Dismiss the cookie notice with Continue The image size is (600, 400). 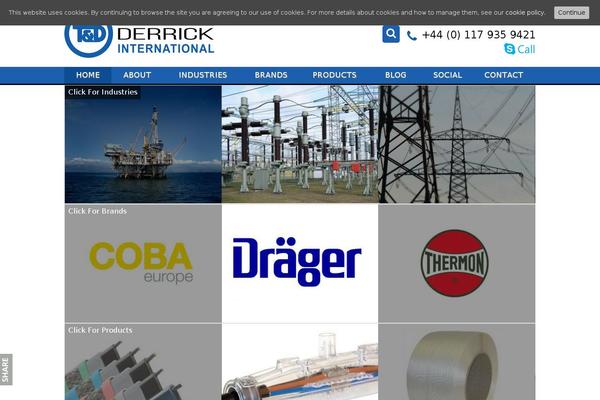click(571, 12)
